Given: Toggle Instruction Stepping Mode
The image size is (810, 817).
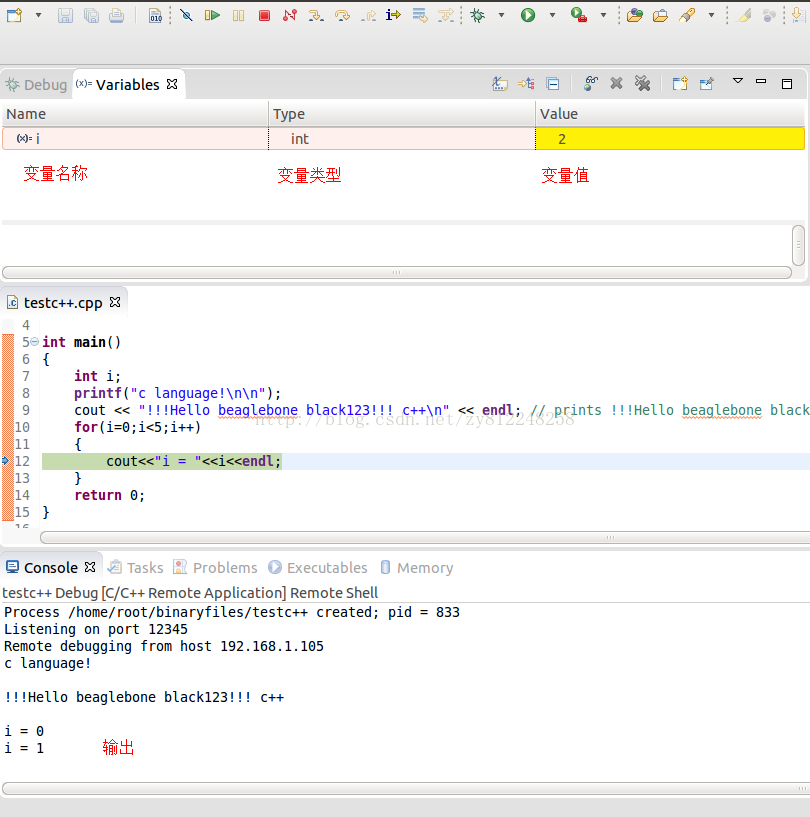Looking at the screenshot, I should coord(393,15).
